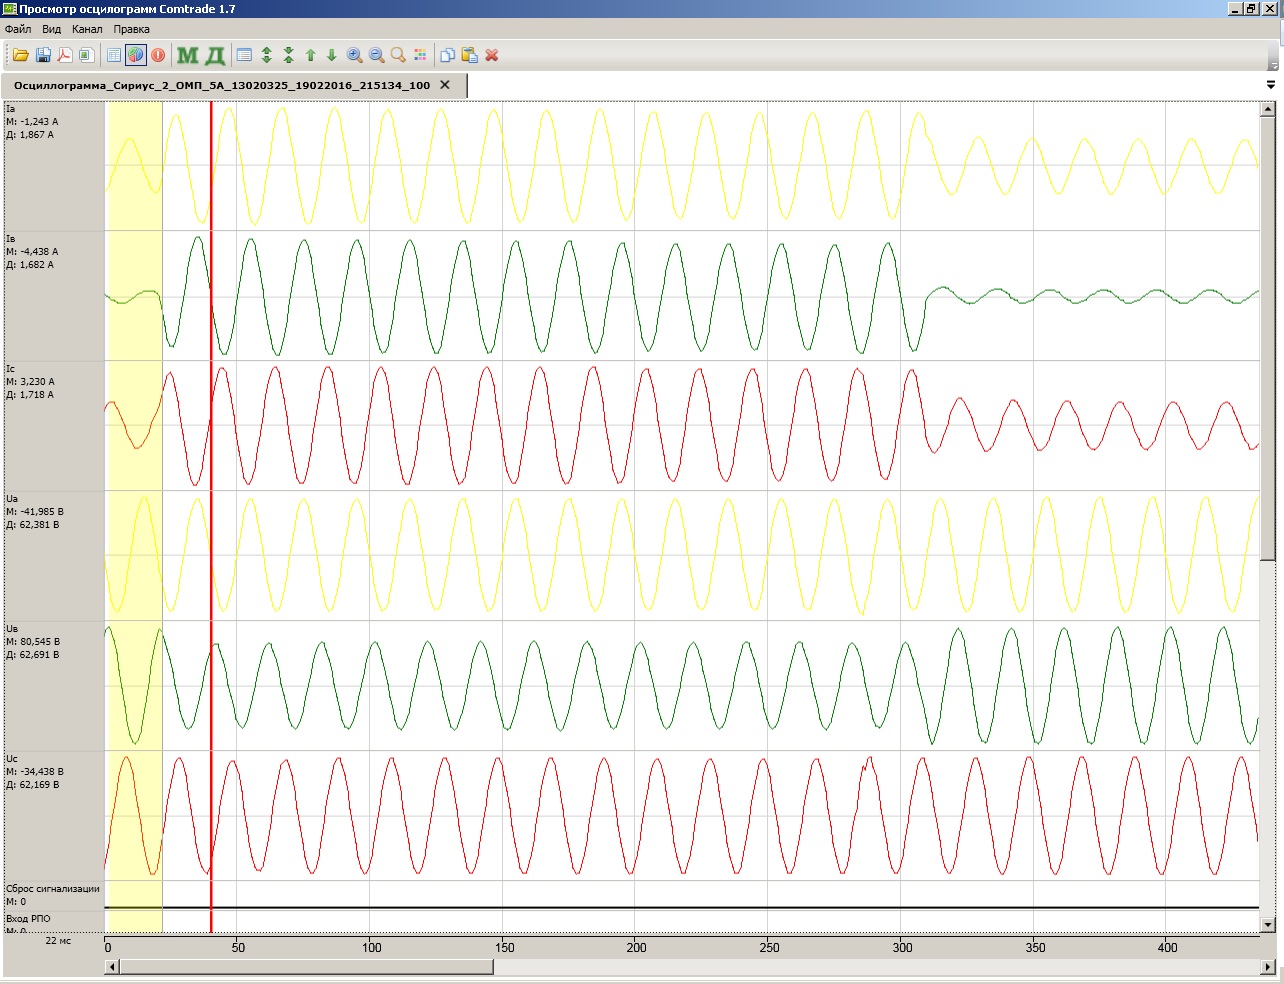The image size is (1284, 984).
Task: Open the channel color palette icon
Action: (420, 55)
